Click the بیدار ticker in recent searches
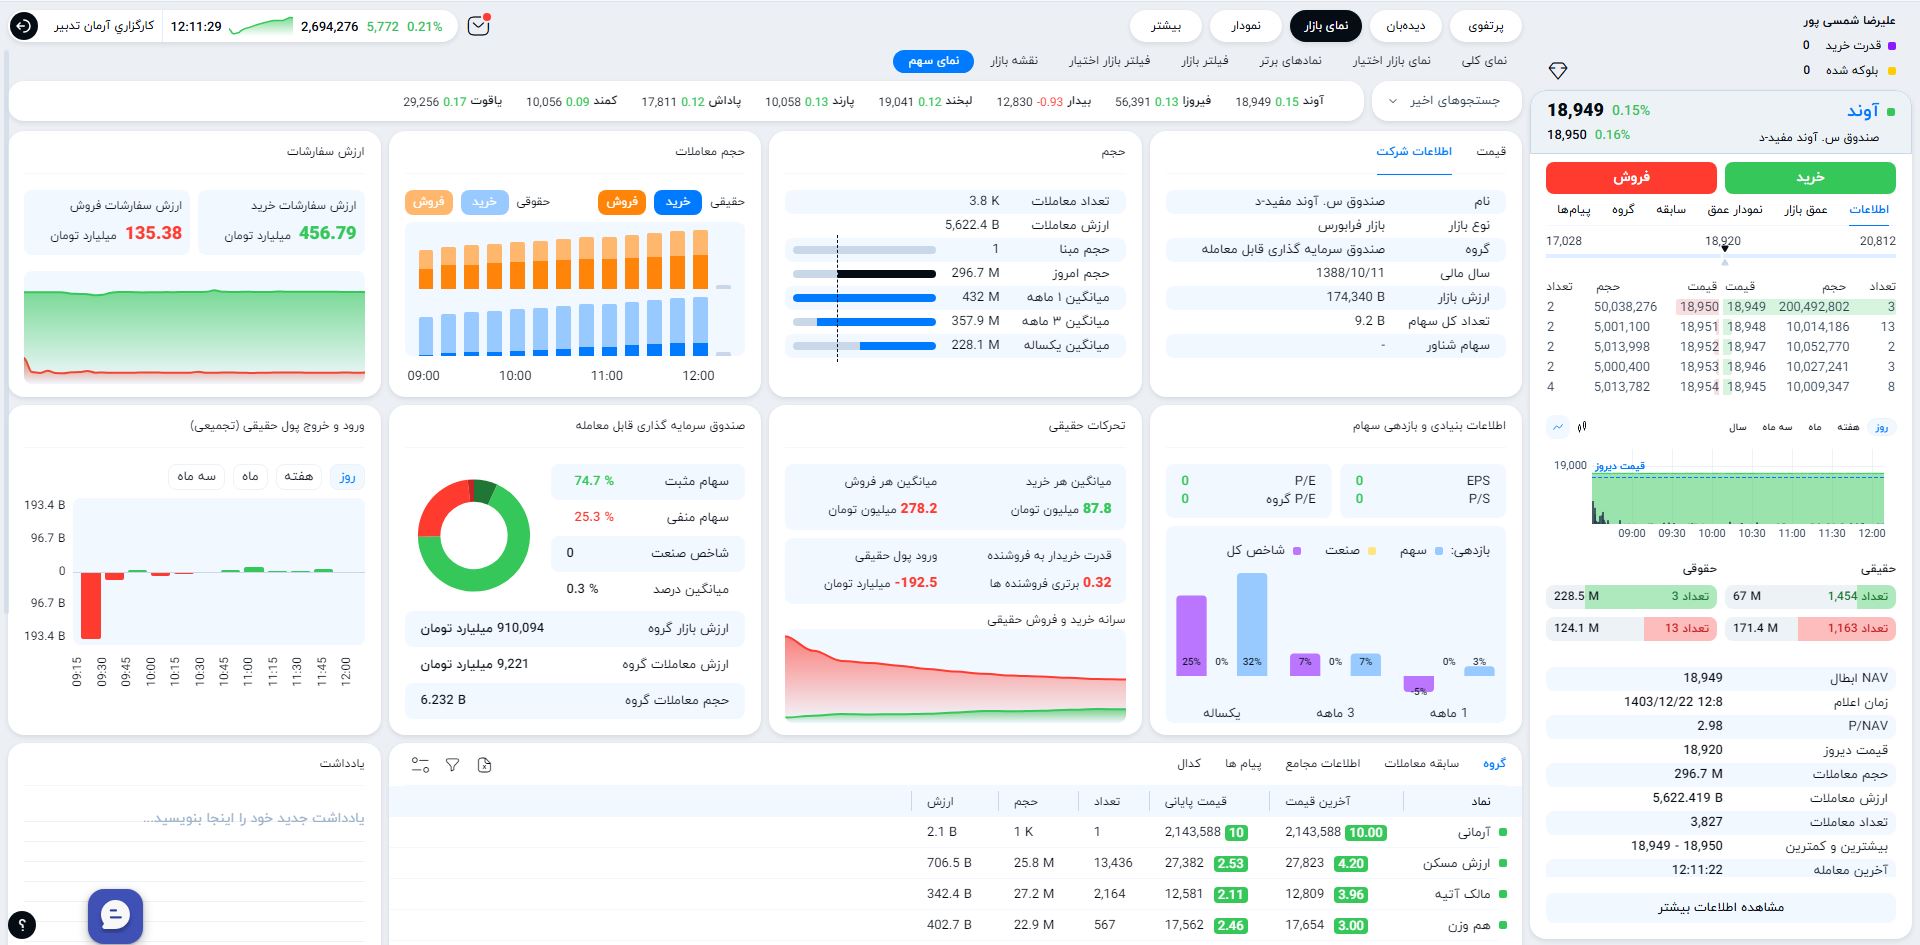1920x945 pixels. pos(1044,101)
